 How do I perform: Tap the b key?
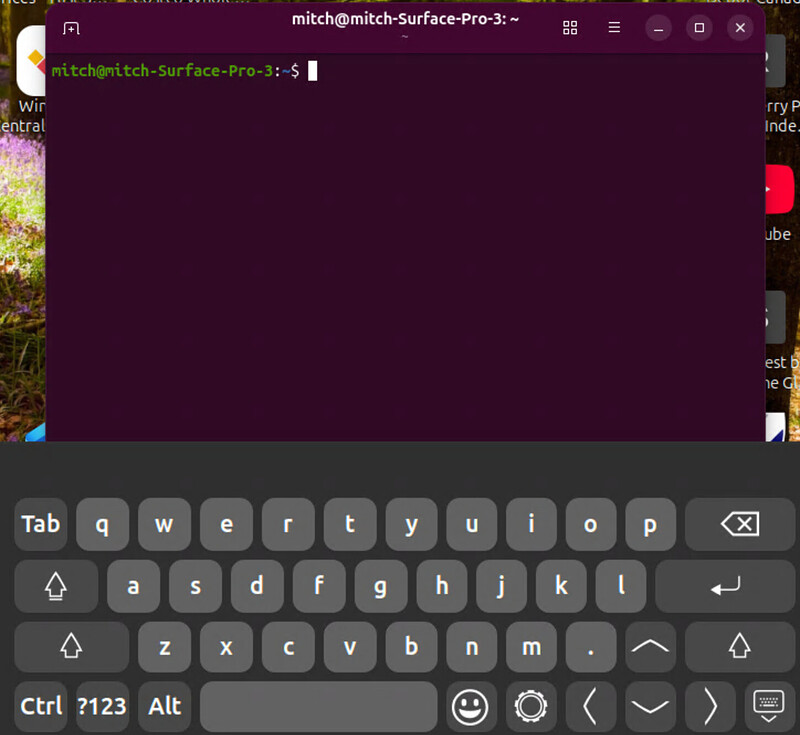click(411, 647)
